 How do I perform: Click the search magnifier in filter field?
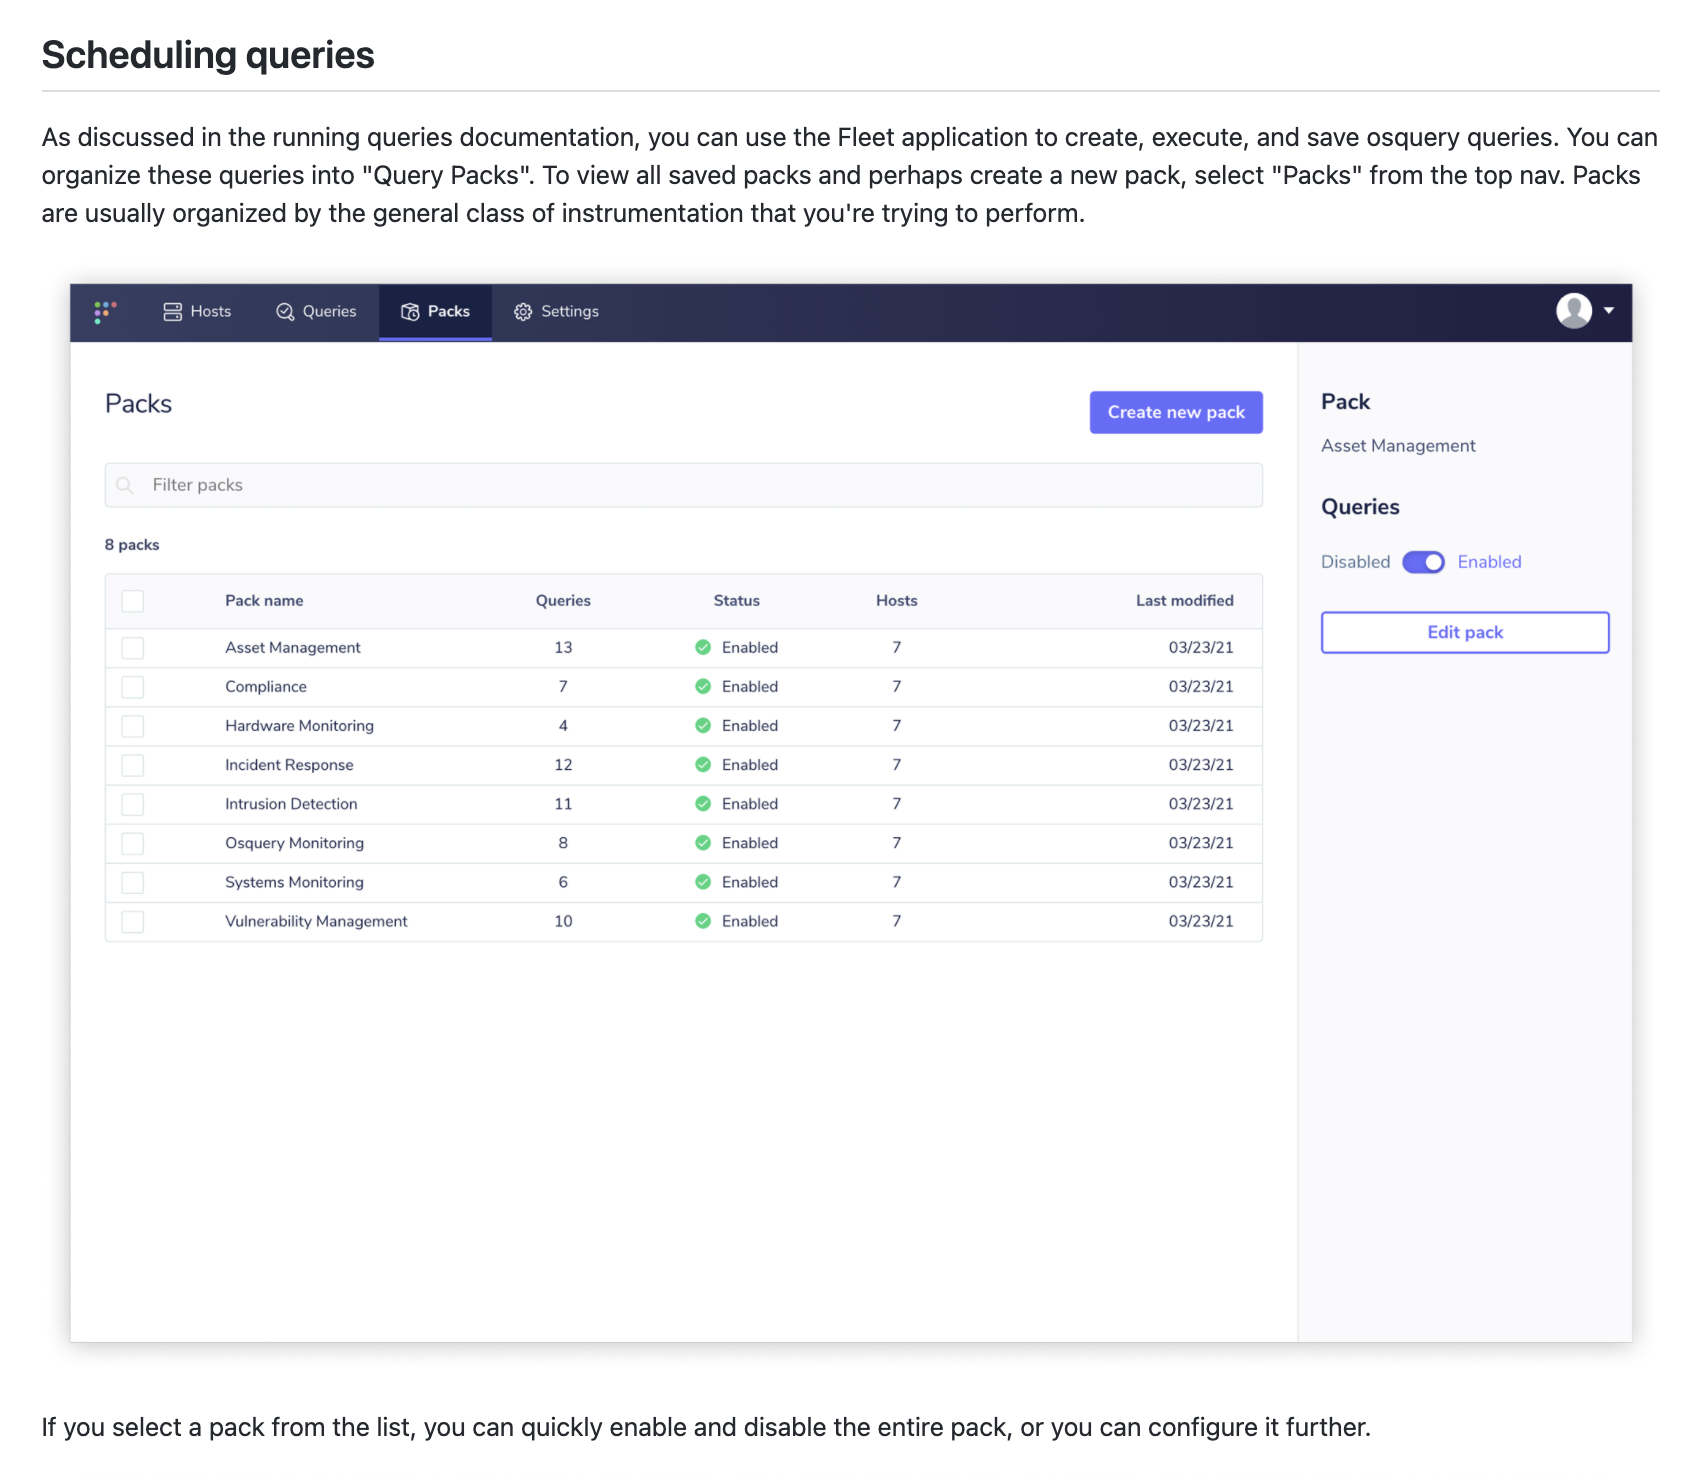click(125, 485)
